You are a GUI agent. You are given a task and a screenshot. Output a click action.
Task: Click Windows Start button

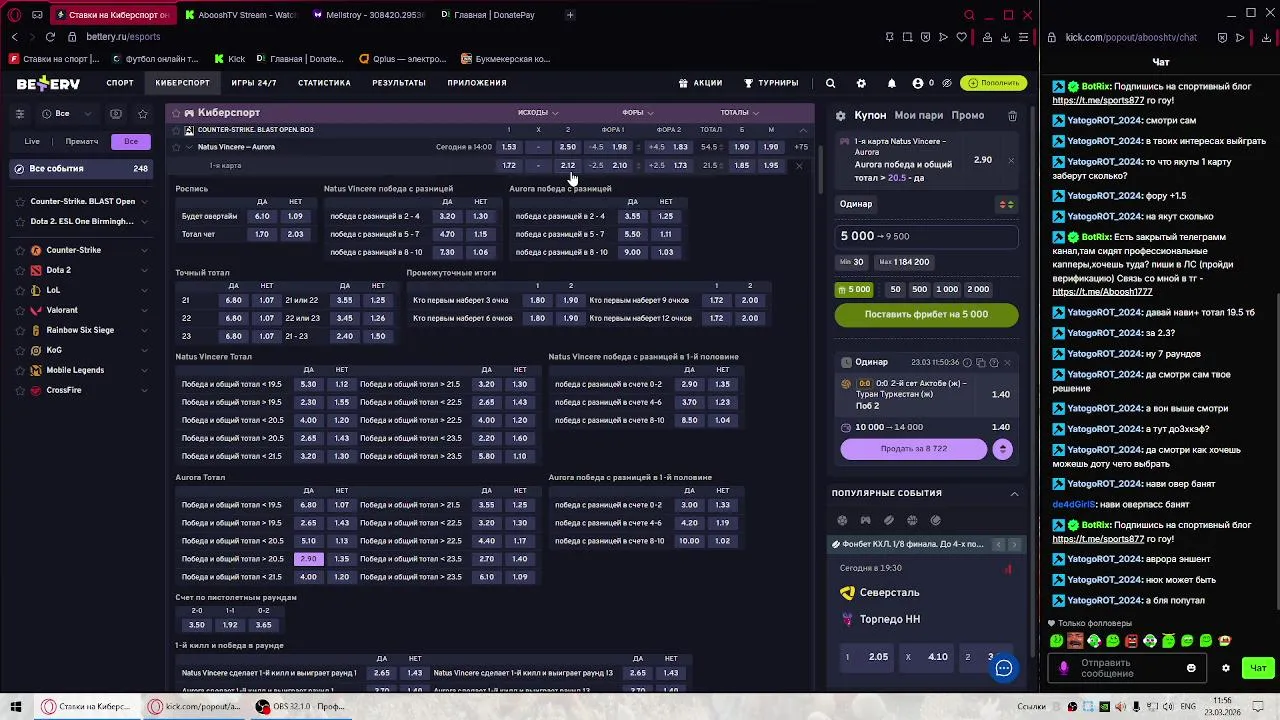tap(16, 706)
